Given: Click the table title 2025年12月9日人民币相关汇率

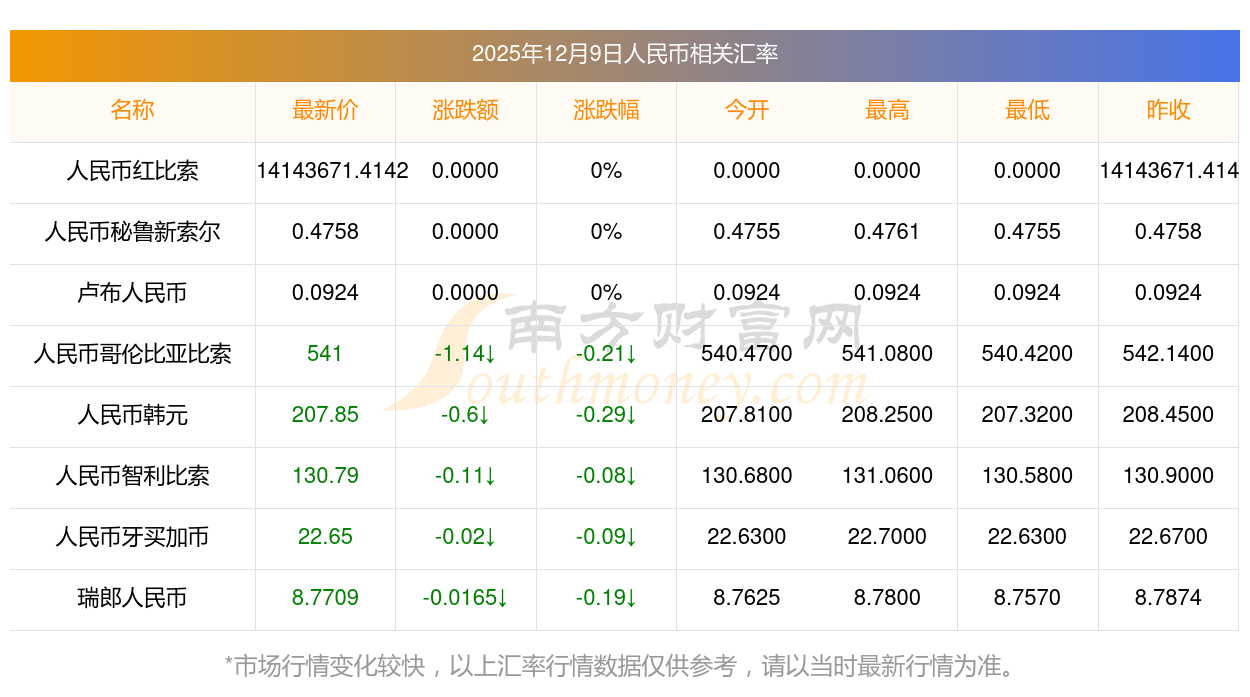Looking at the screenshot, I should [624, 54].
